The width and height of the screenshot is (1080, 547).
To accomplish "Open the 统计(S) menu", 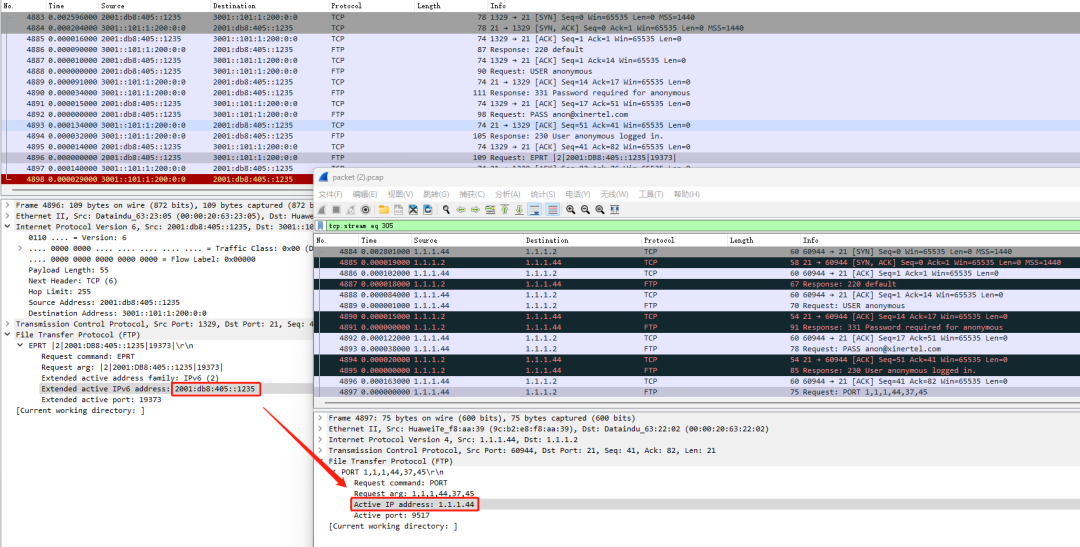I will point(542,194).
